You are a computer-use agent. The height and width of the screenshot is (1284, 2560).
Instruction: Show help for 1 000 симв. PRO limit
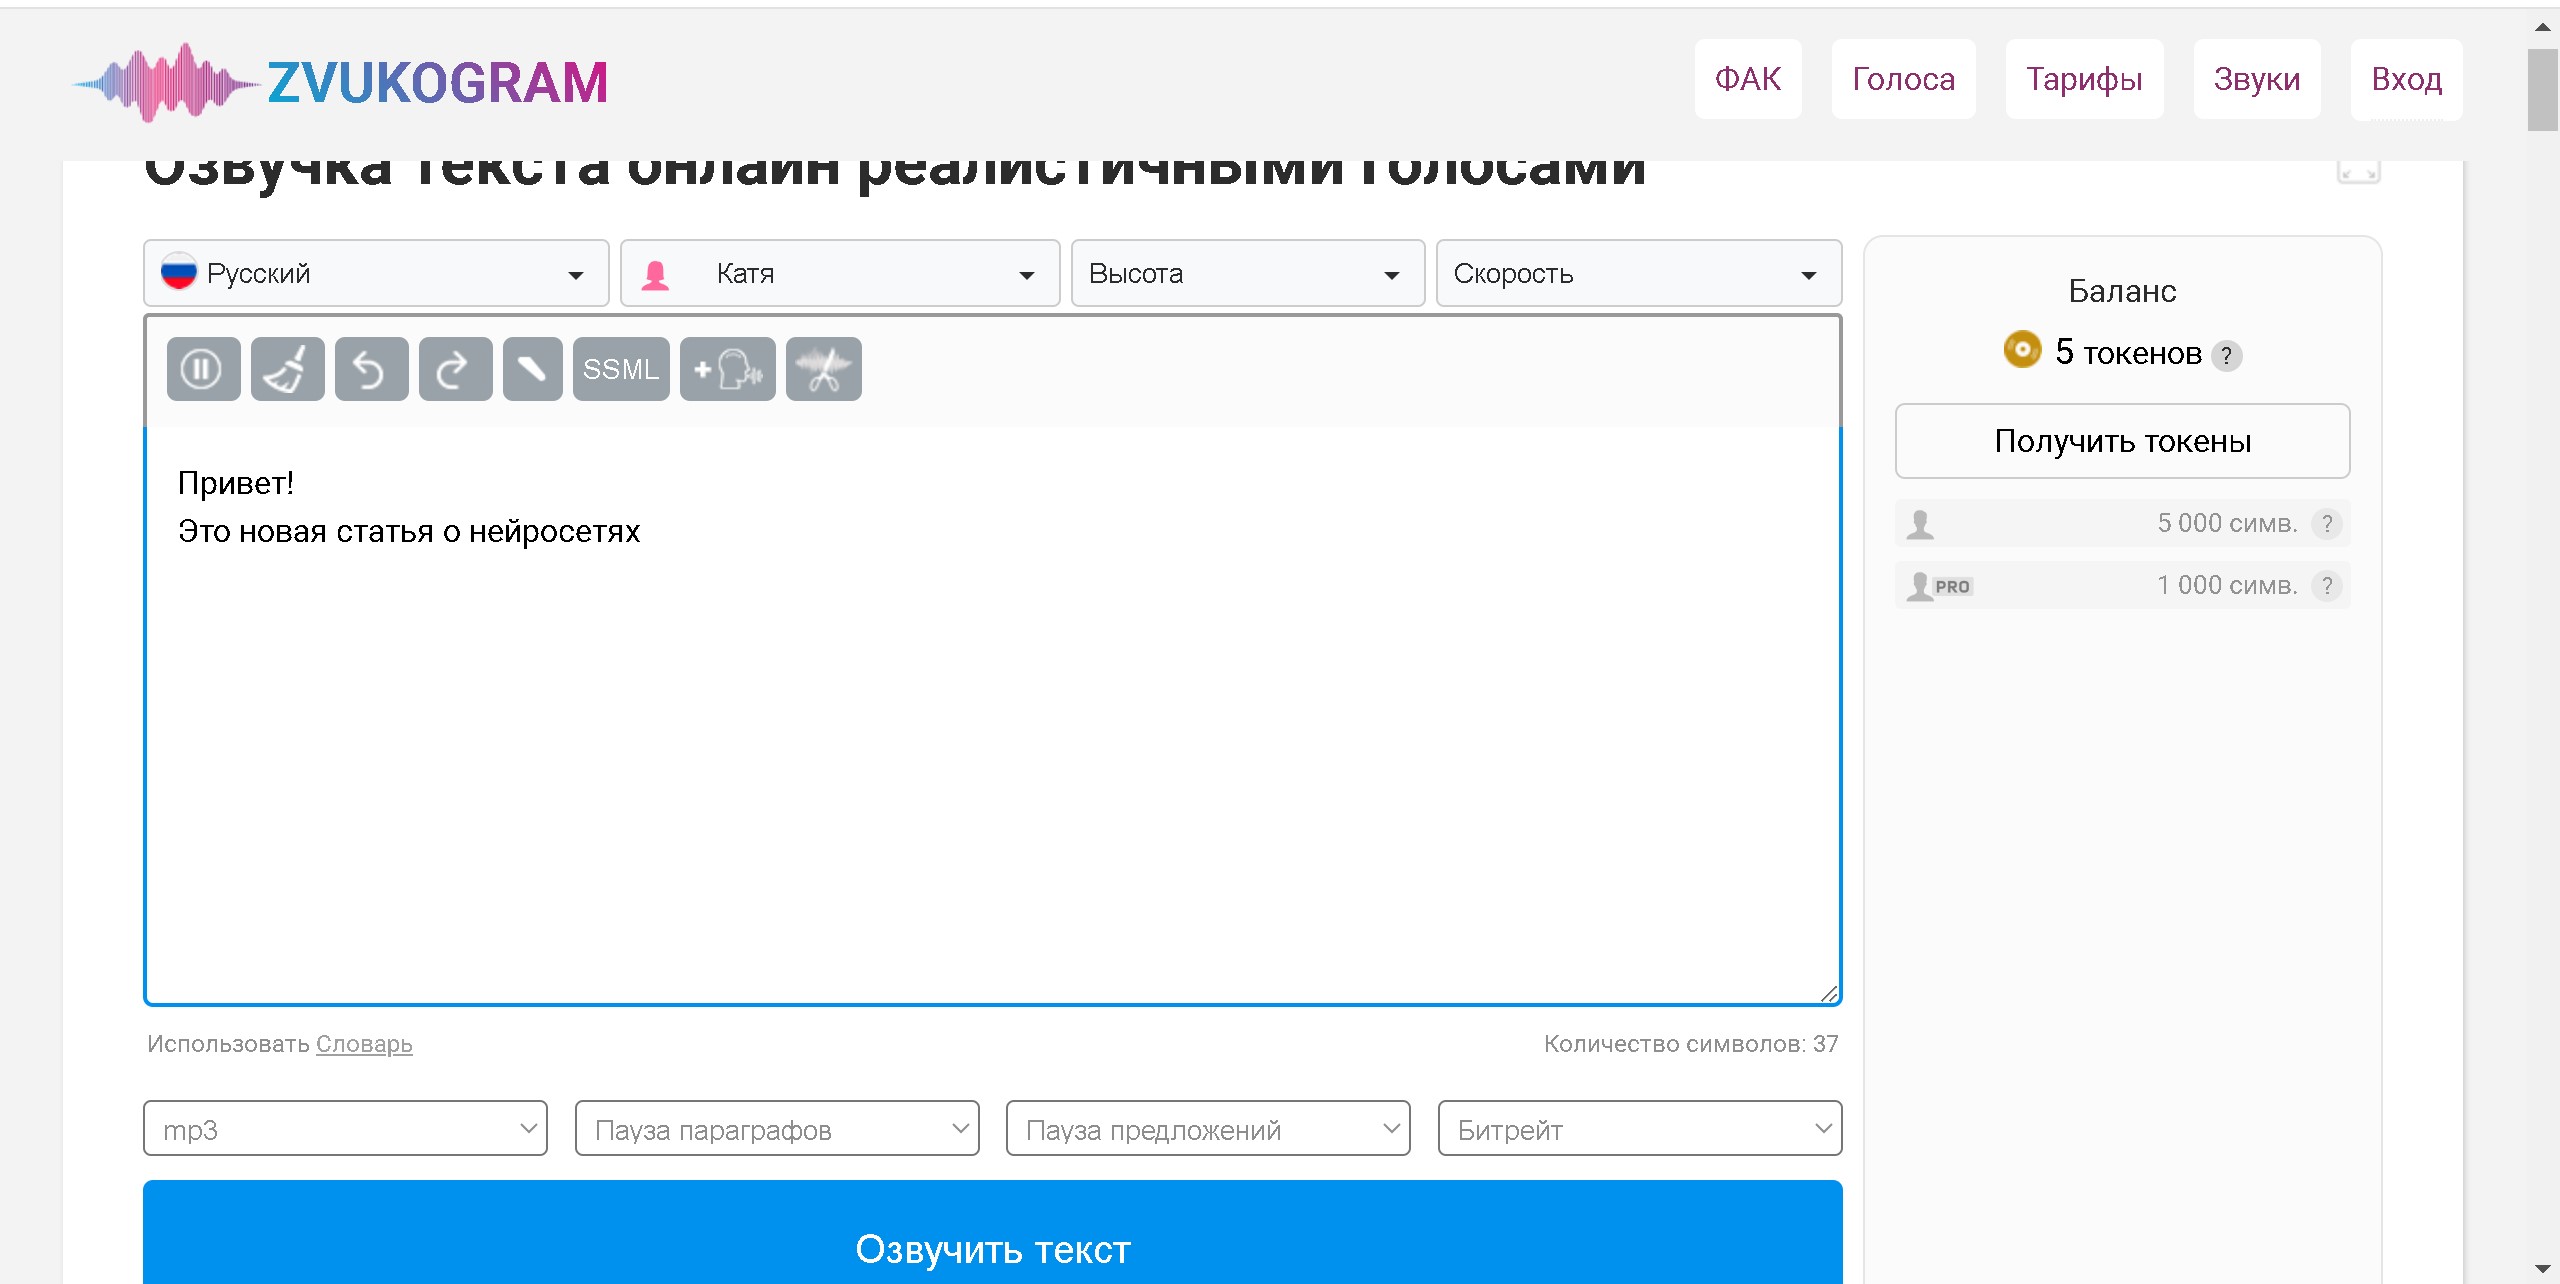click(x=2327, y=585)
